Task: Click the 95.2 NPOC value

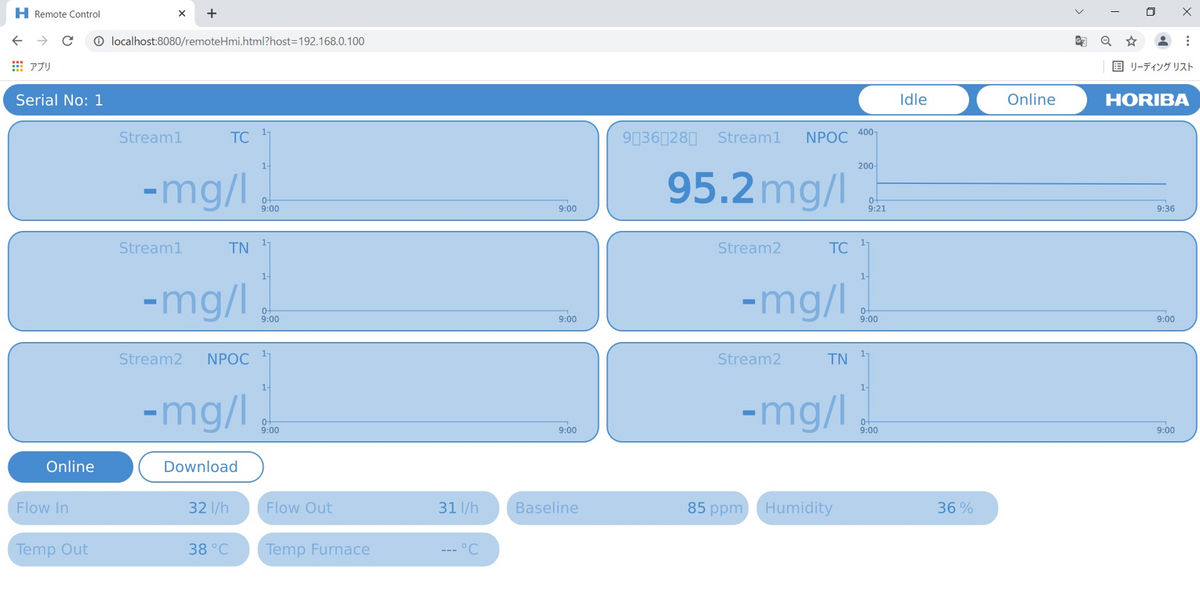Action: (x=711, y=188)
